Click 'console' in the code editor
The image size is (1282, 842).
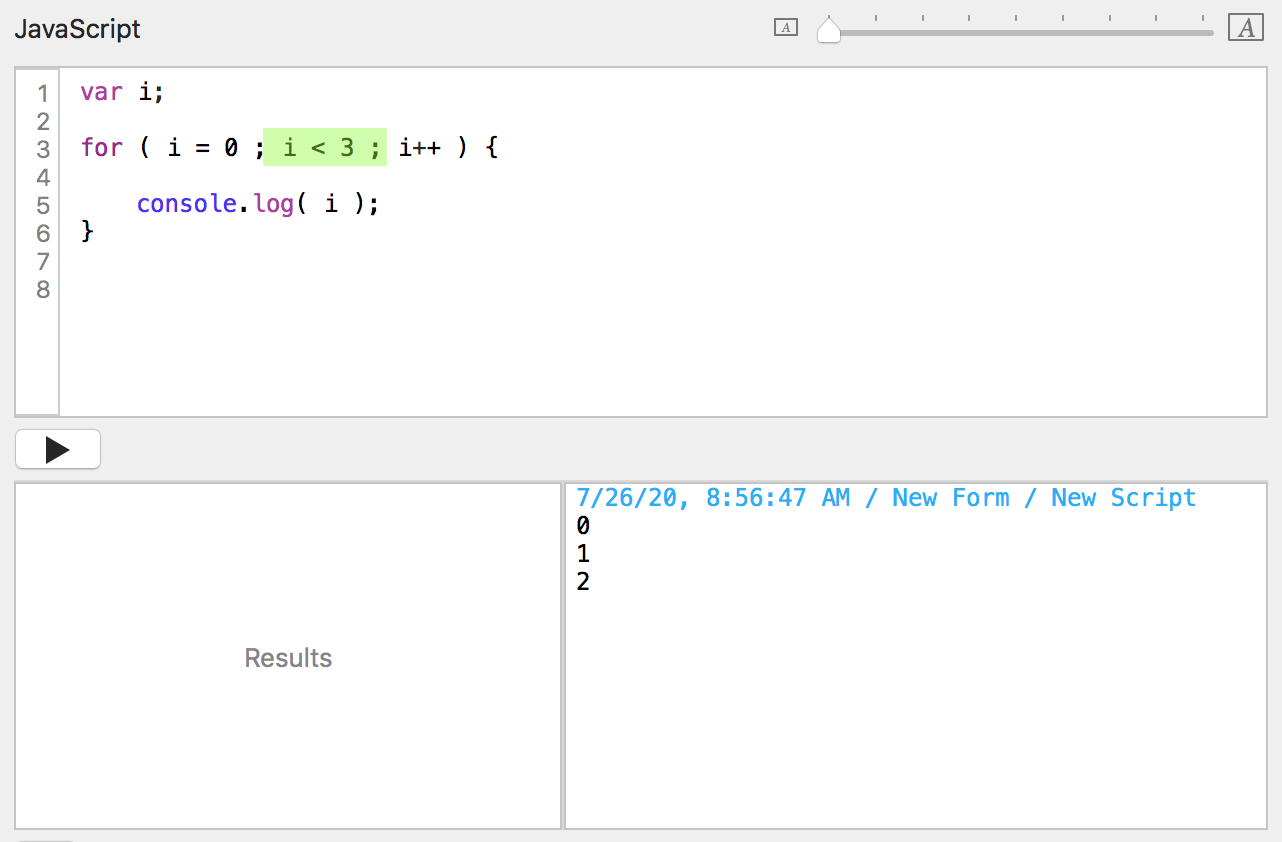click(x=186, y=204)
